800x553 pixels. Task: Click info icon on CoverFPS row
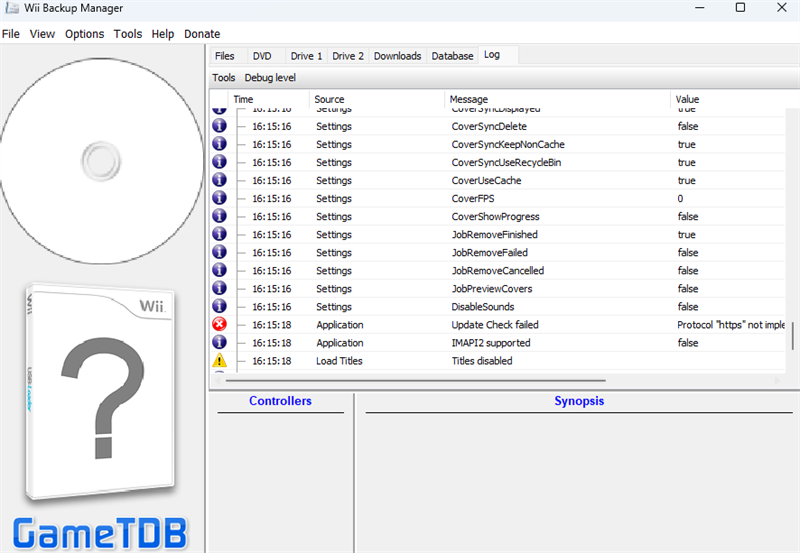click(x=219, y=198)
